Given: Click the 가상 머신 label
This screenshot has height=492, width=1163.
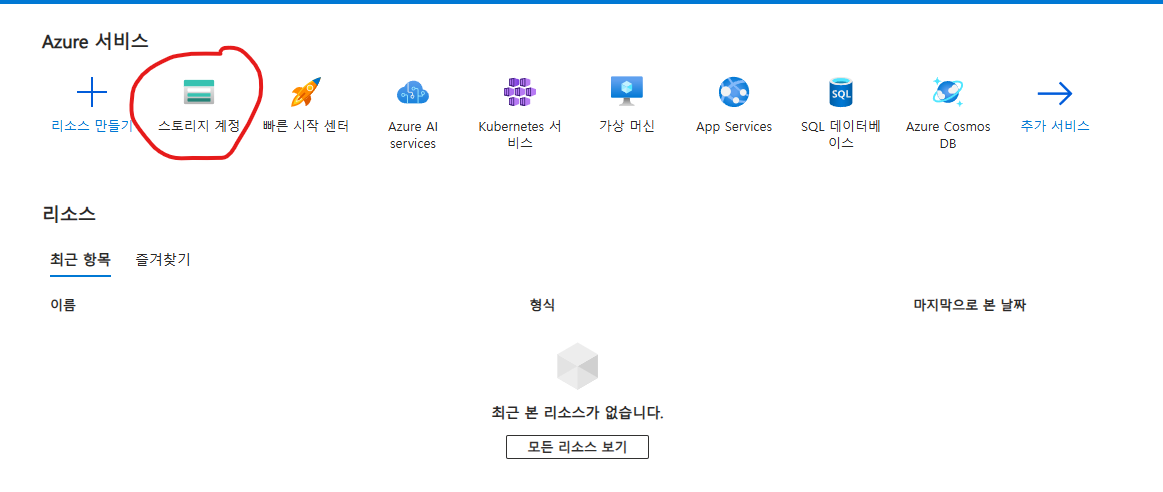Looking at the screenshot, I should [x=627, y=126].
